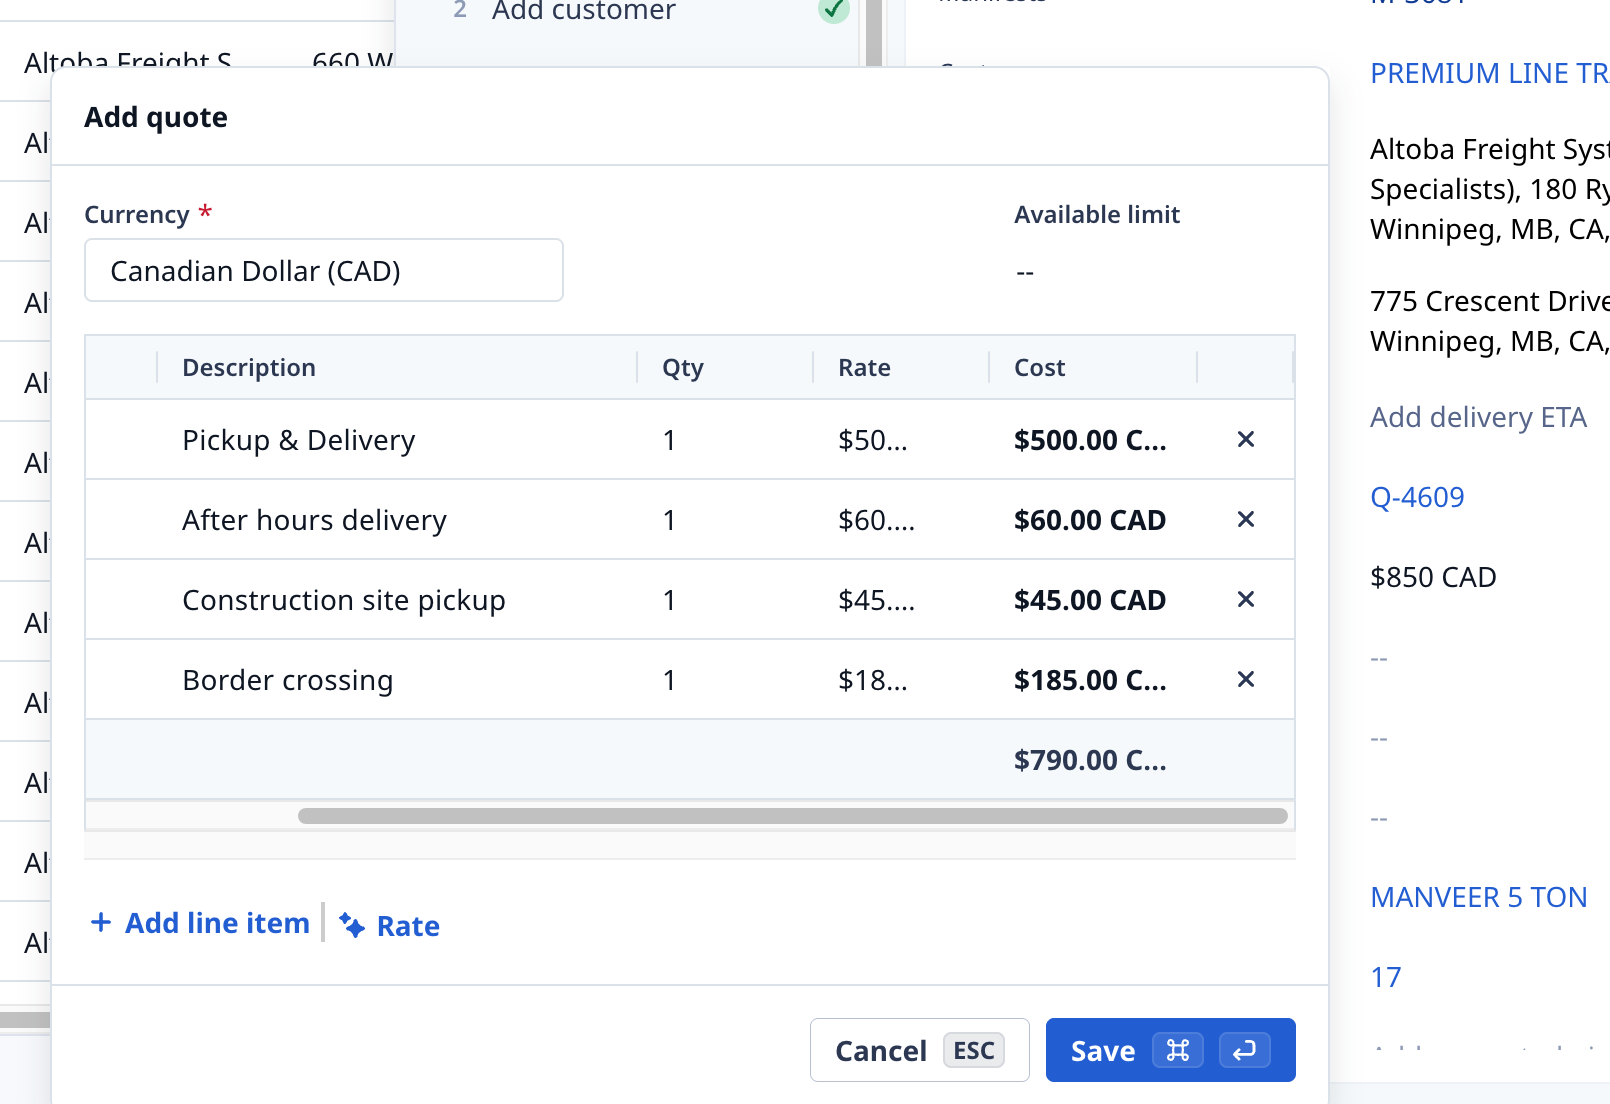Remove the Pickup & Delivery line item

coord(1245,440)
